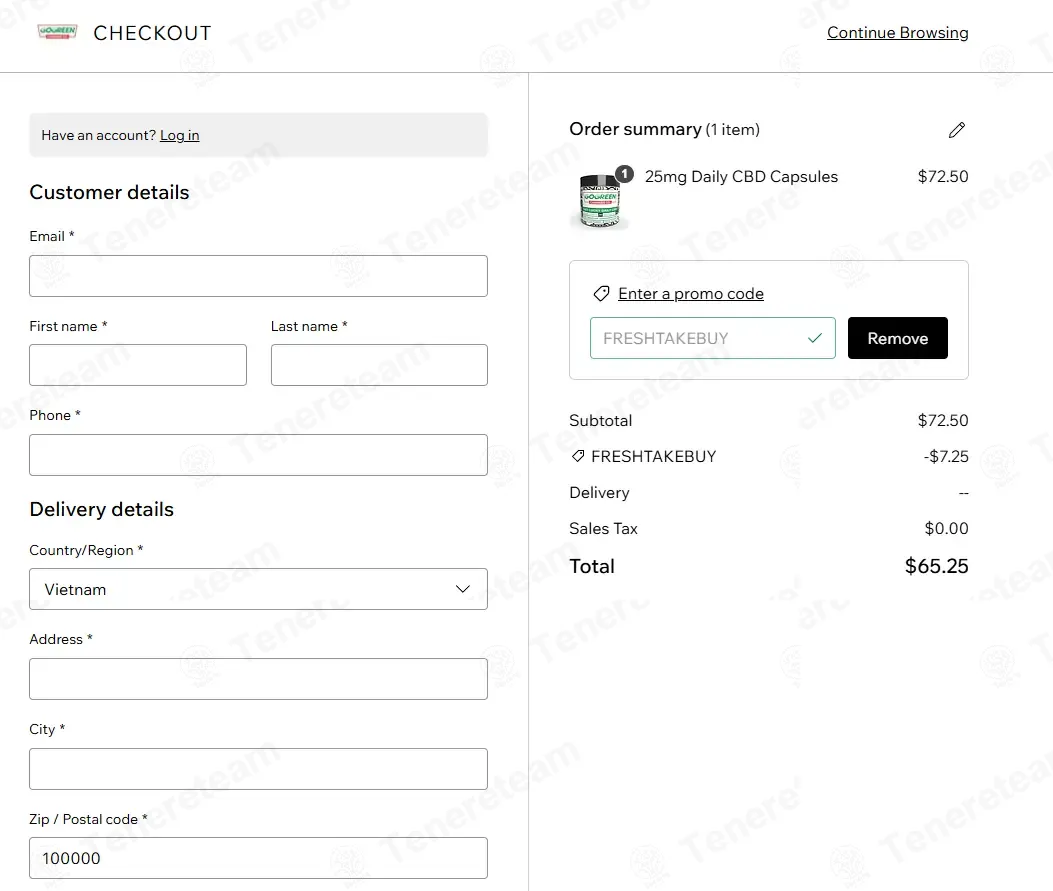
Task: Expand the Country/Region dropdown showing Vietnam
Action: click(258, 589)
